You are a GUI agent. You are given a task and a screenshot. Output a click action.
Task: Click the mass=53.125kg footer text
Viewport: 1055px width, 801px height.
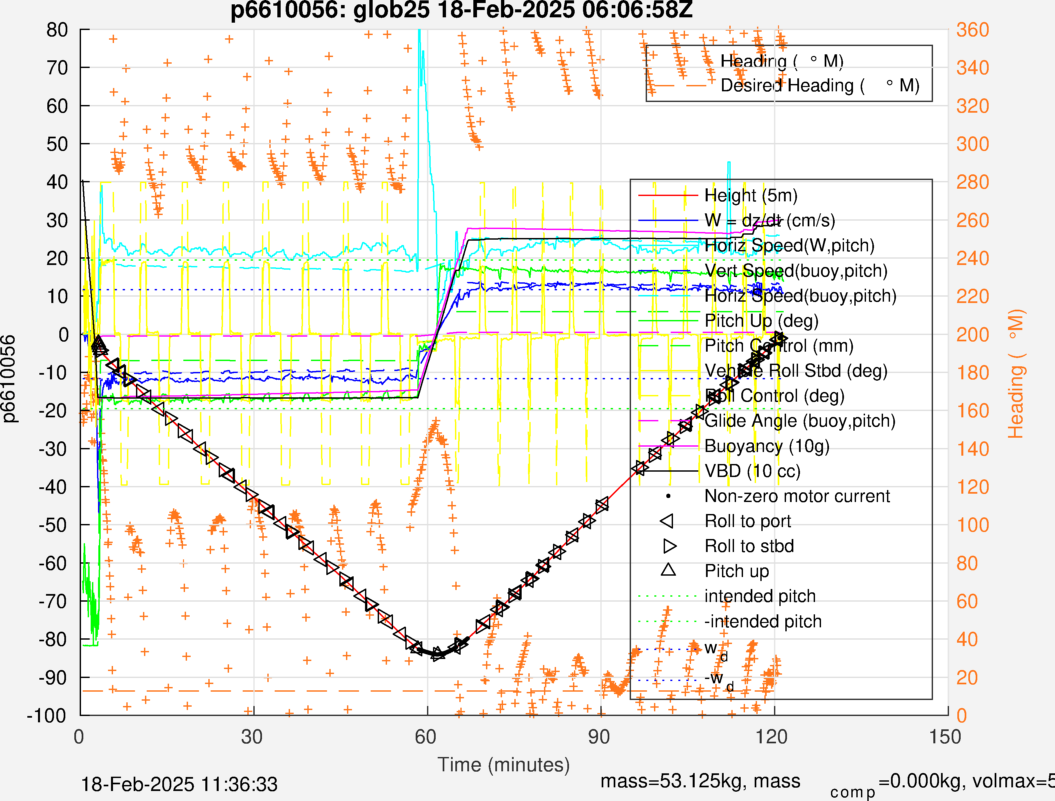pyautogui.click(x=699, y=781)
